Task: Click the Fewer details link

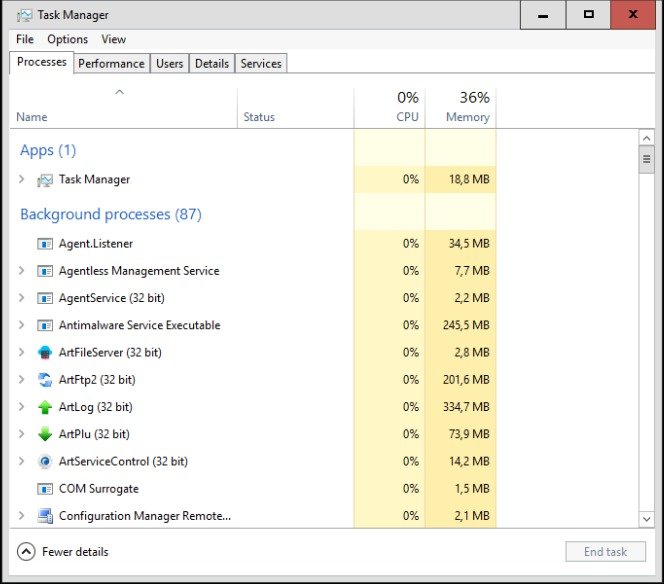Action: 75,552
